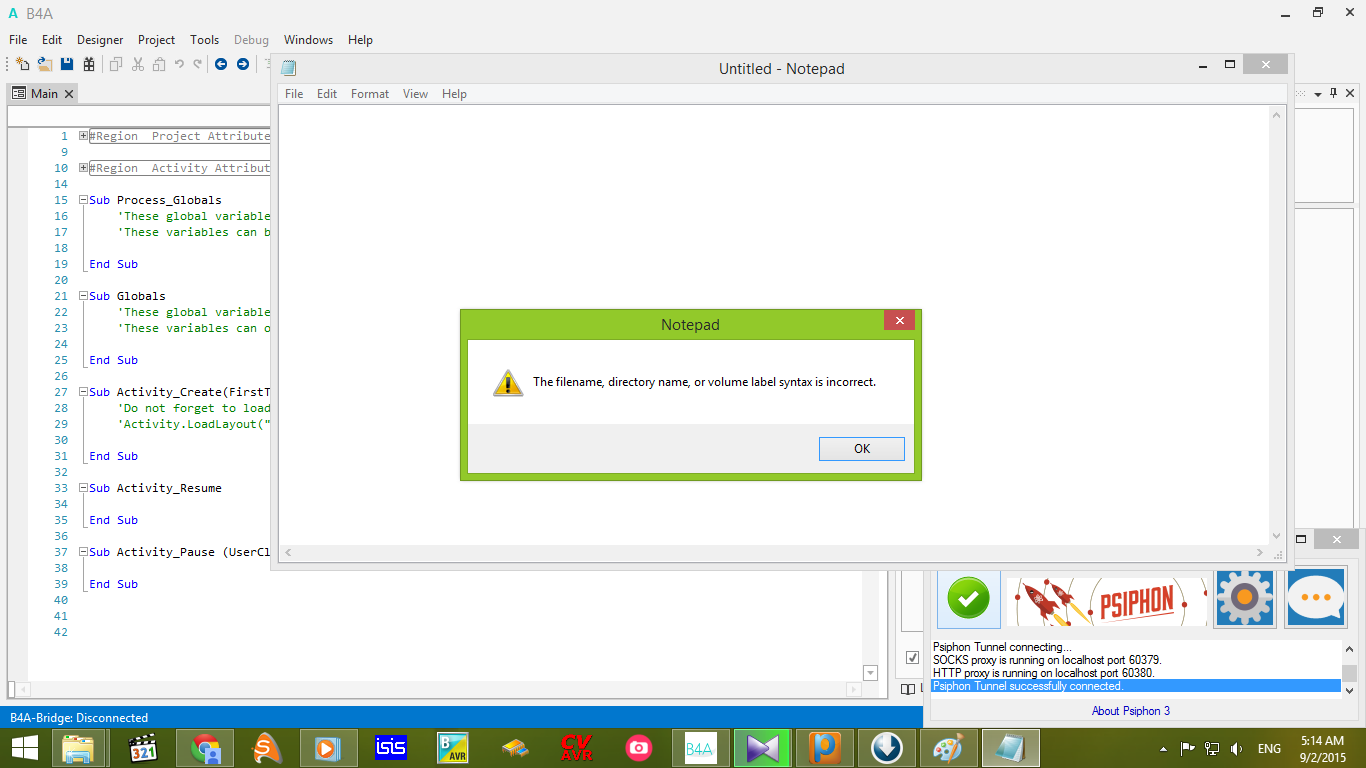Click the Psiphon log scrollbar down arrow
Image resolution: width=1366 pixels, height=768 pixels.
1349,690
